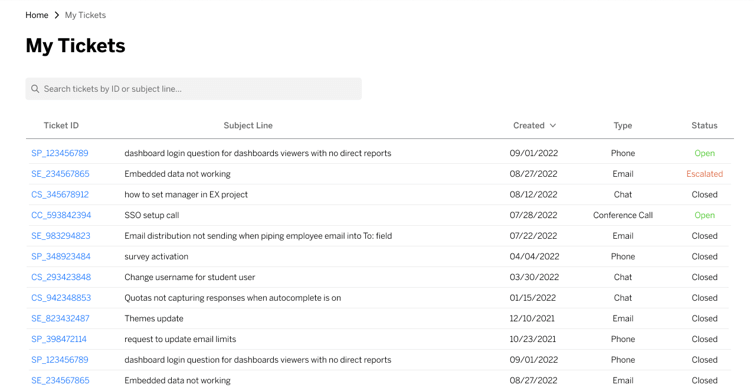Open ticket SP_398472114

point(59,339)
